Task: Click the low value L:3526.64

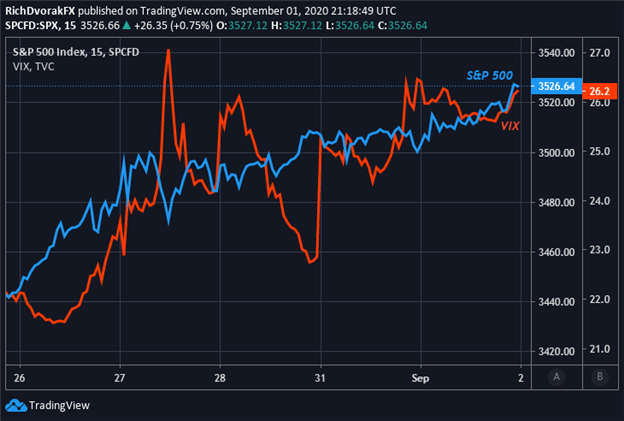Action: 350,25
